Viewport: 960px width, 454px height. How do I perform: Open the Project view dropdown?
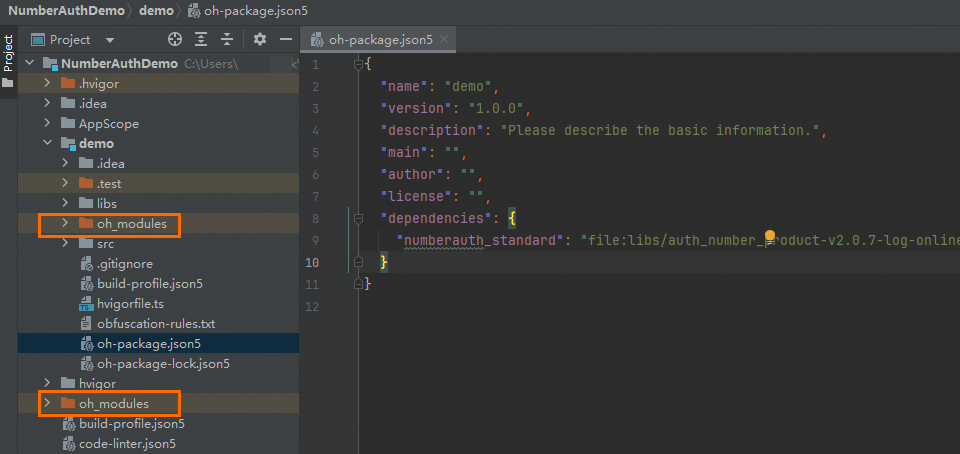pyautogui.click(x=110, y=40)
